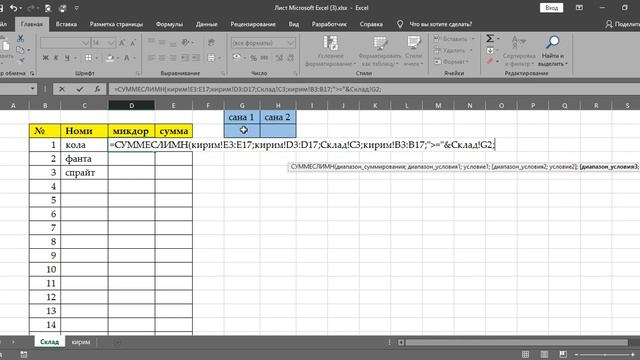The image size is (640, 360).
Task: Click the Insert Function fx icon
Action: click(97, 89)
